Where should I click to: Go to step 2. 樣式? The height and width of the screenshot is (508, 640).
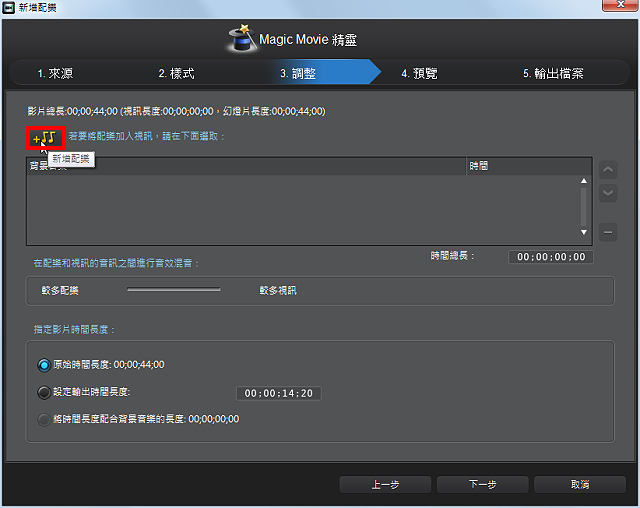click(176, 73)
